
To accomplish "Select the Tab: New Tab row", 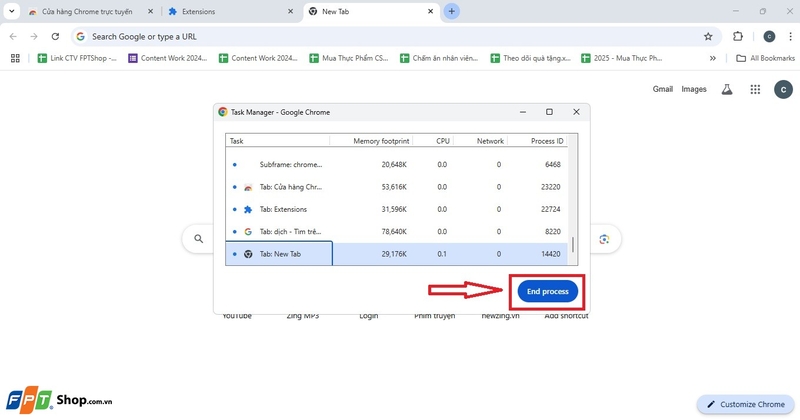I will pos(396,254).
